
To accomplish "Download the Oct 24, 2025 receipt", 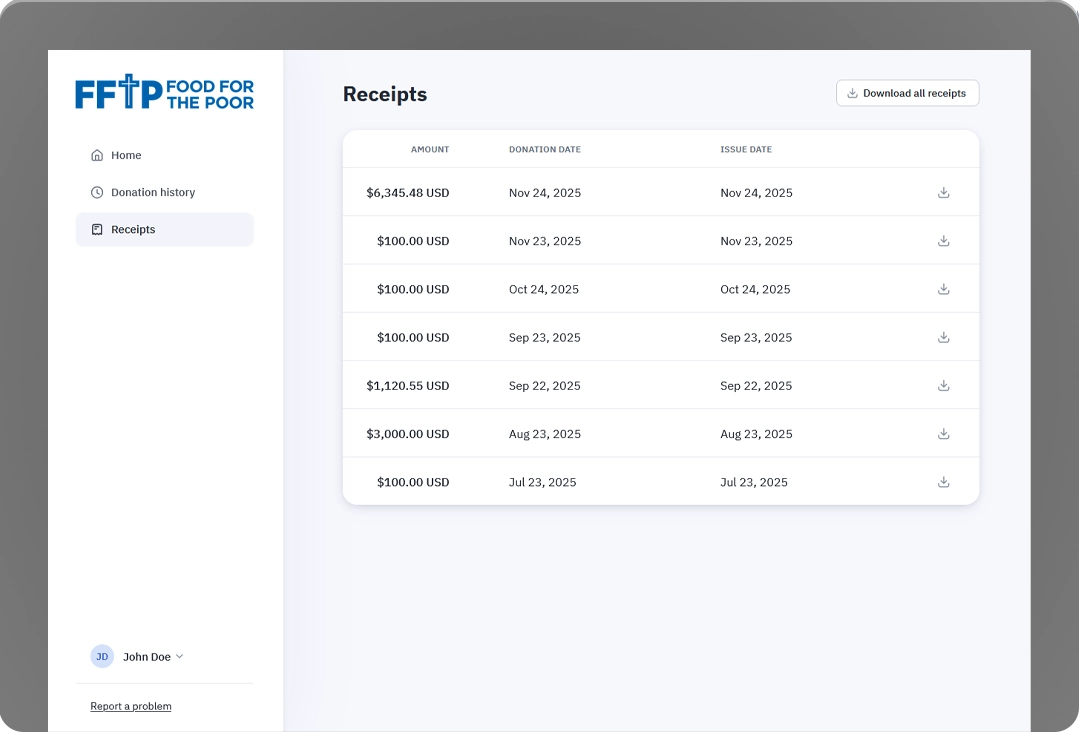I will 943,289.
